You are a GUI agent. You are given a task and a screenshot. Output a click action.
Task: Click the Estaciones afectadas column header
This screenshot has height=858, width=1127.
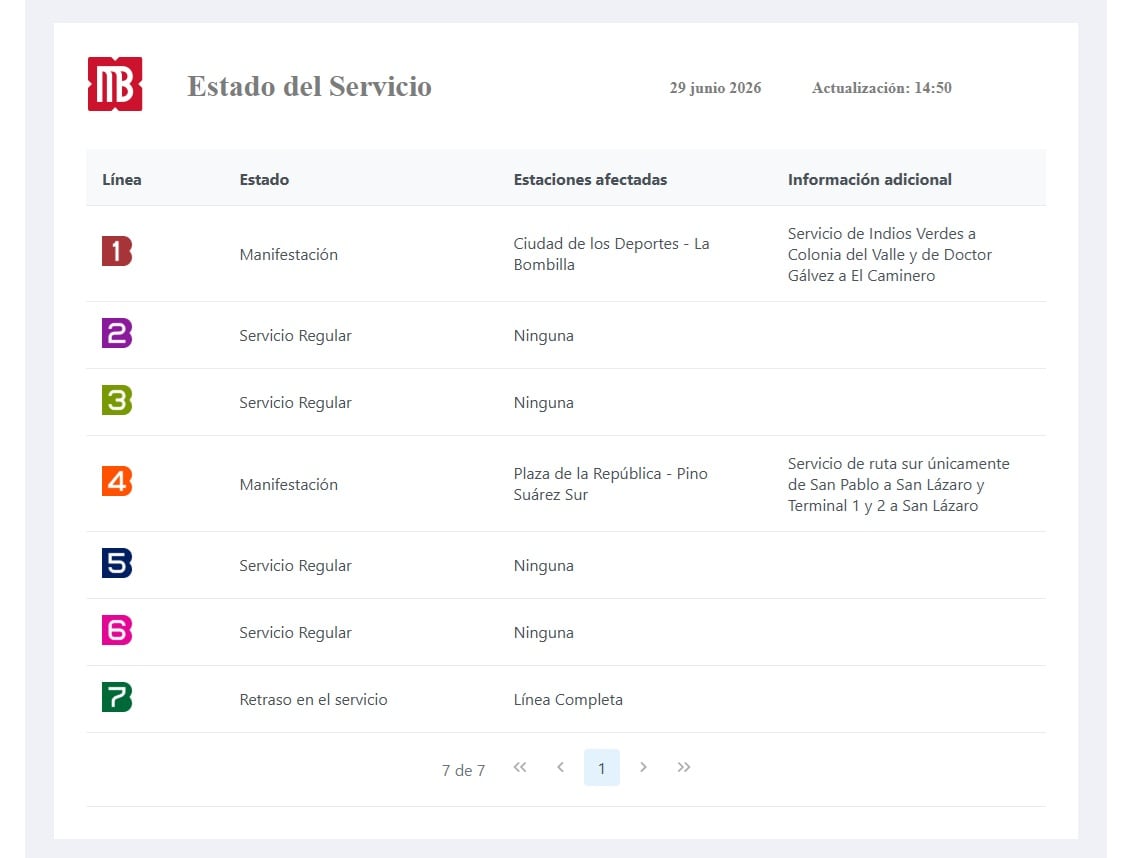point(590,180)
